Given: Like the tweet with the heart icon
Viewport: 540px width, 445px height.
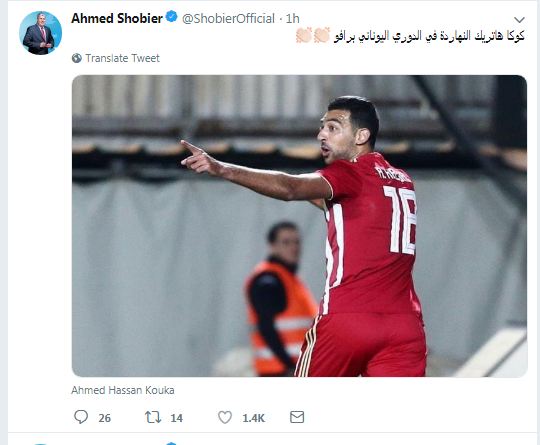Looking at the screenshot, I should (x=225, y=417).
